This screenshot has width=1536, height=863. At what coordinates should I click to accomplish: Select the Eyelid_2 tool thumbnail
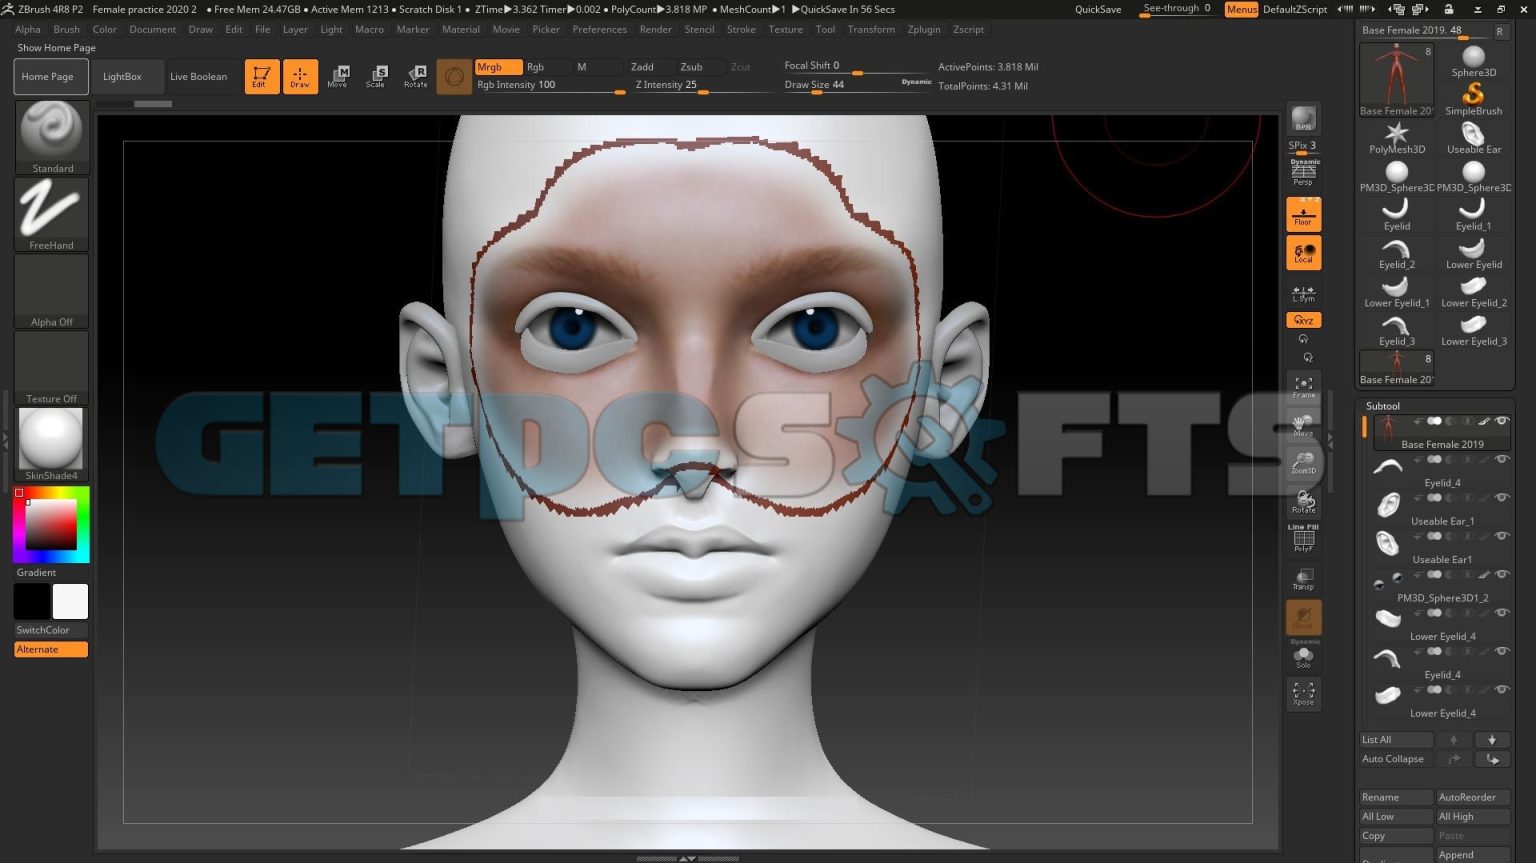(x=1396, y=253)
